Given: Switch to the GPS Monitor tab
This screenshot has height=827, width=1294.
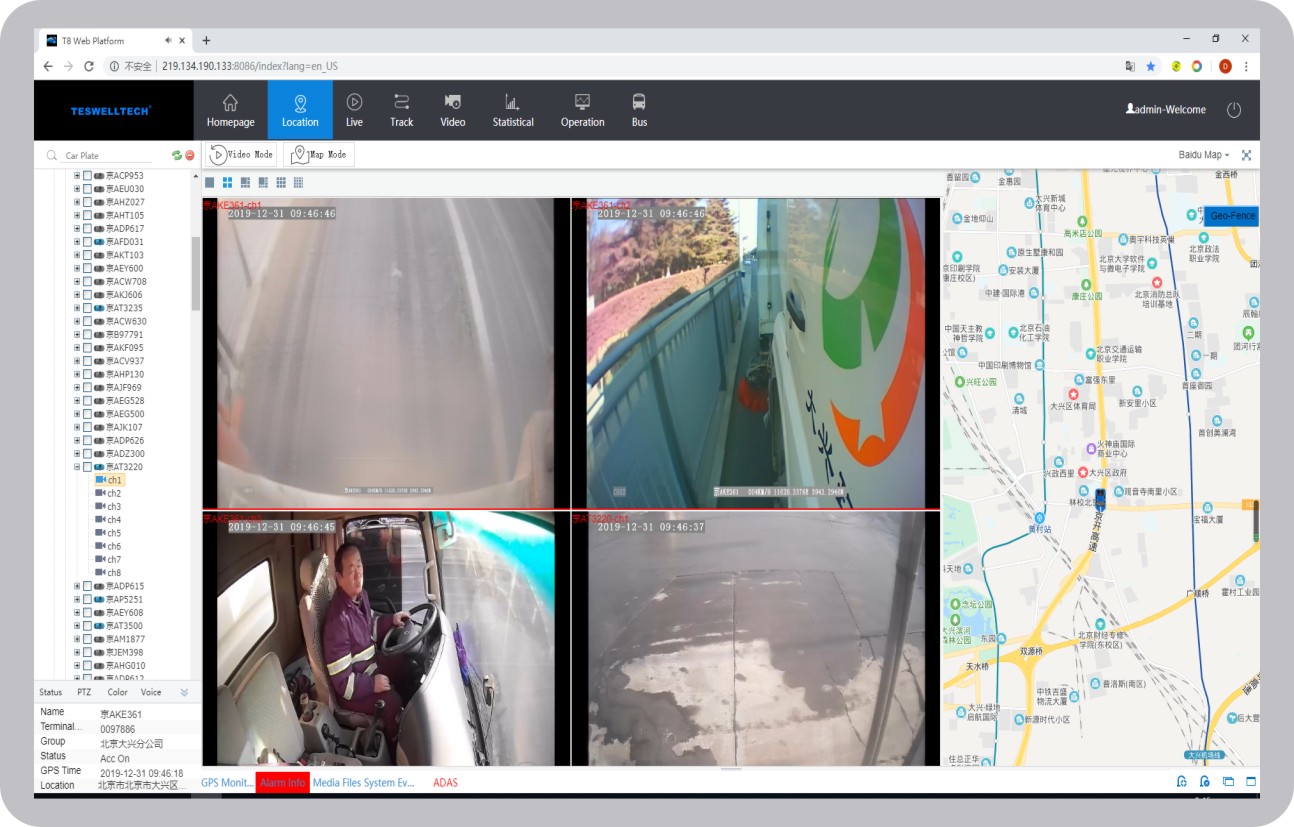Looking at the screenshot, I should pos(228,782).
